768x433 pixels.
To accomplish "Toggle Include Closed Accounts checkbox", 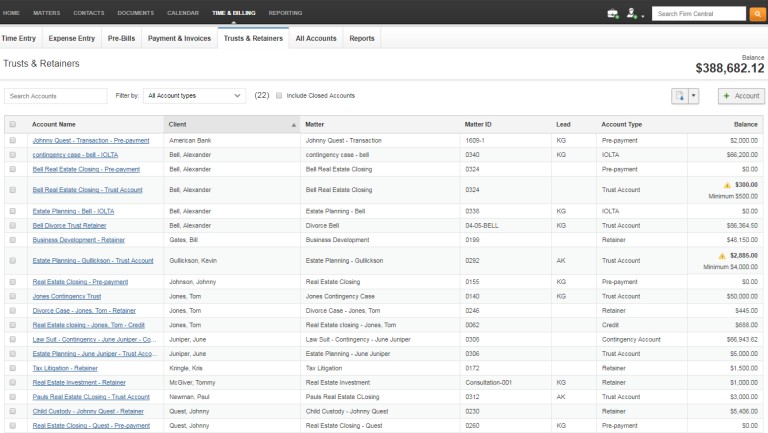I will (x=279, y=96).
